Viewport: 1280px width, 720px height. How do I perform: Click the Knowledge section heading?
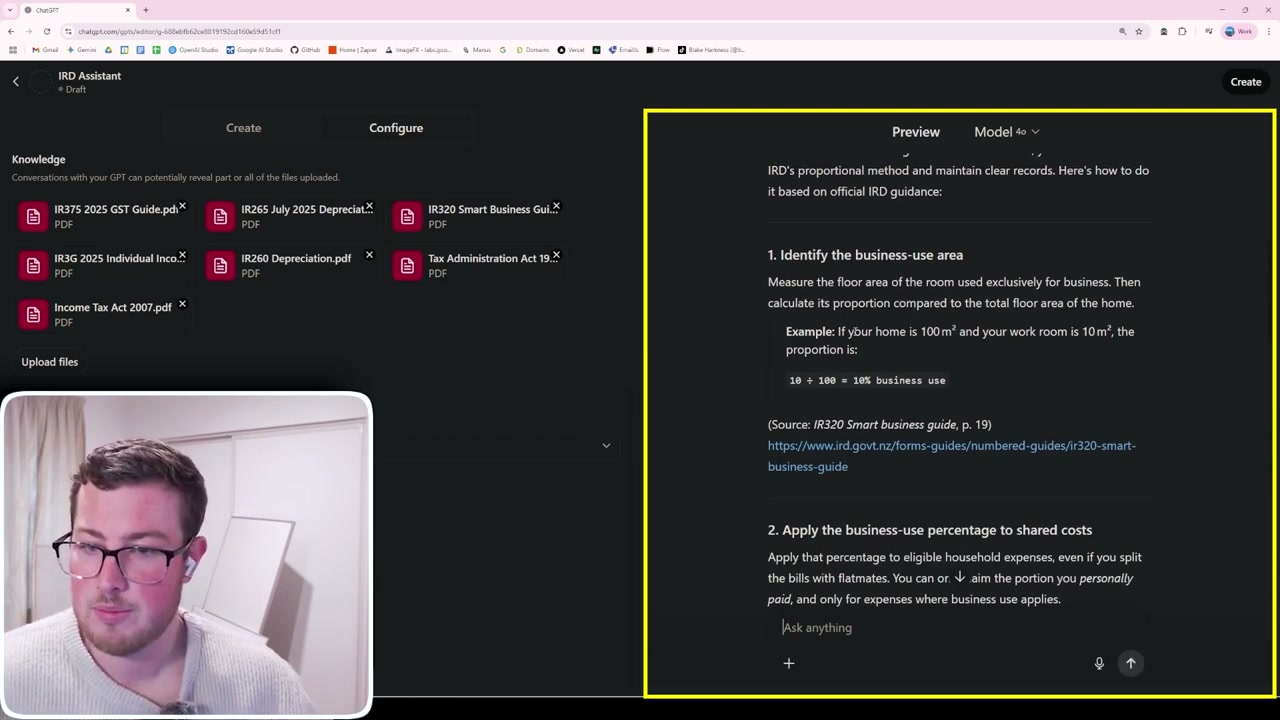pyautogui.click(x=38, y=159)
